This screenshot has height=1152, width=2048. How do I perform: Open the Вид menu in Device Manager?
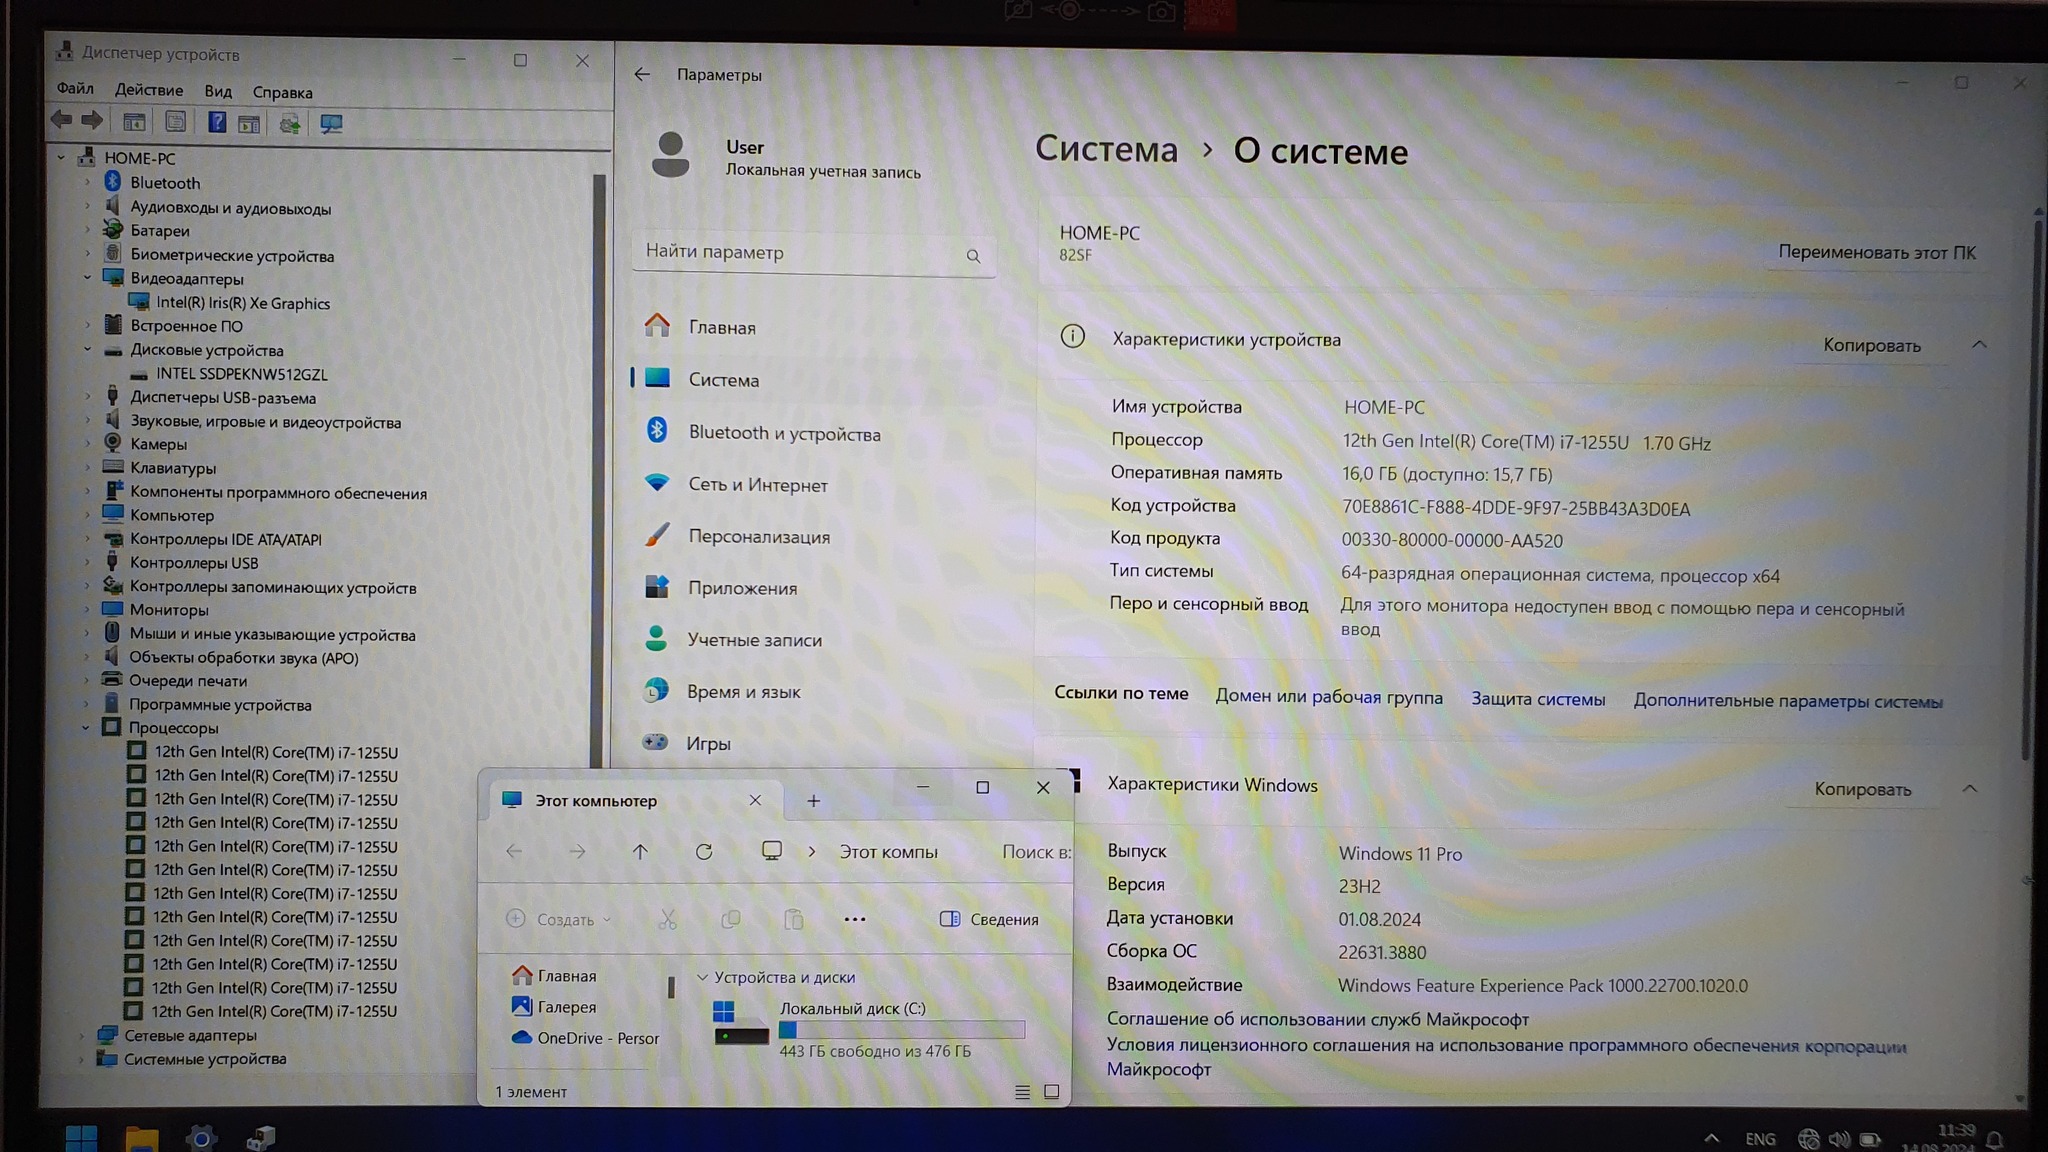point(217,91)
